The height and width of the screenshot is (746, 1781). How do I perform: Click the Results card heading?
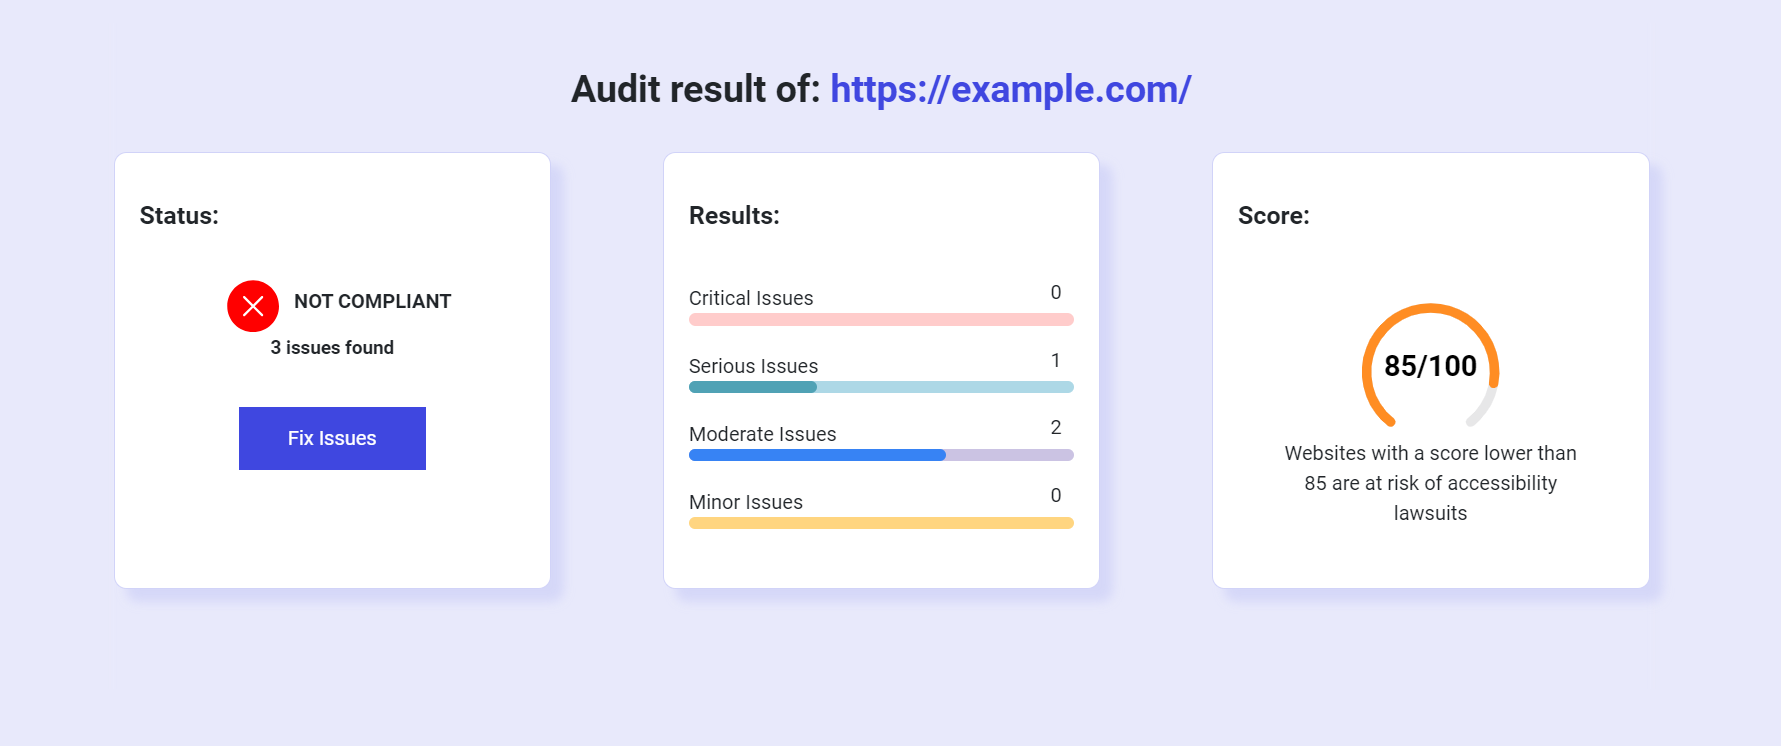(x=734, y=215)
